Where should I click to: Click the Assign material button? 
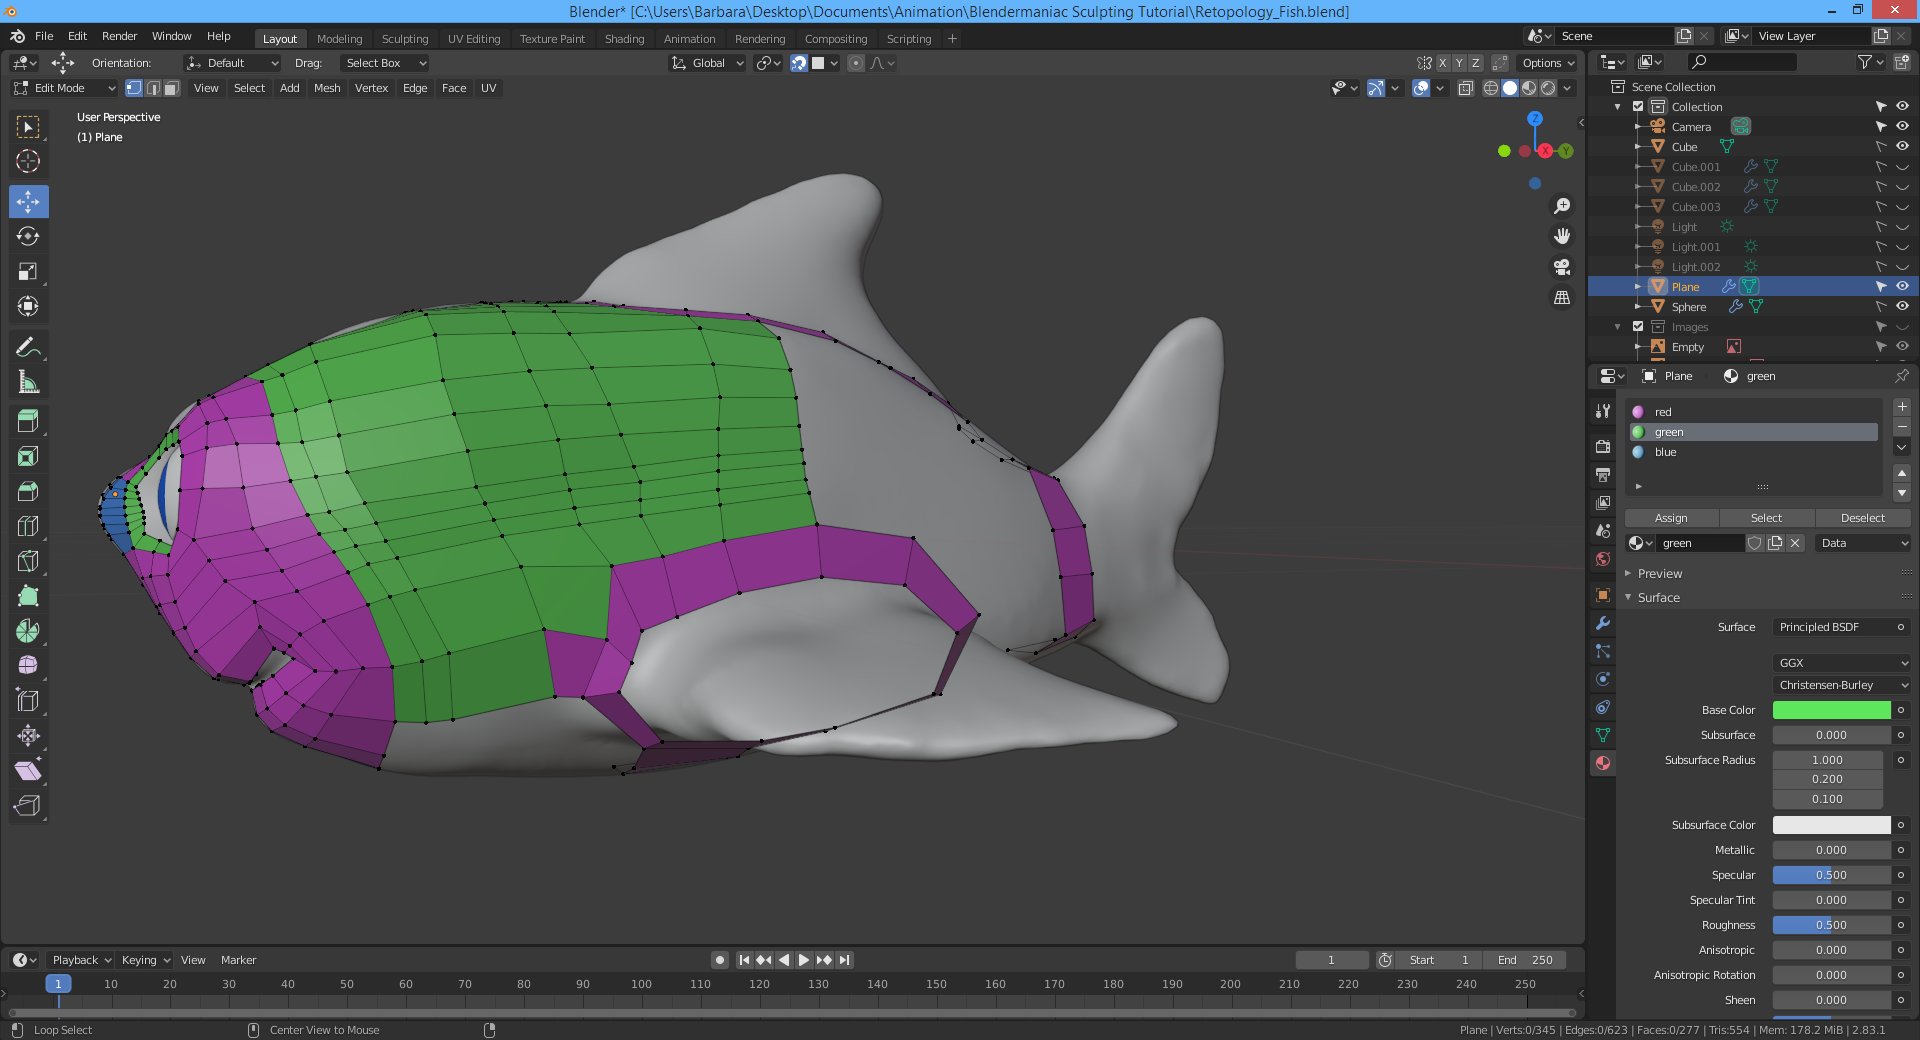[1670, 518]
